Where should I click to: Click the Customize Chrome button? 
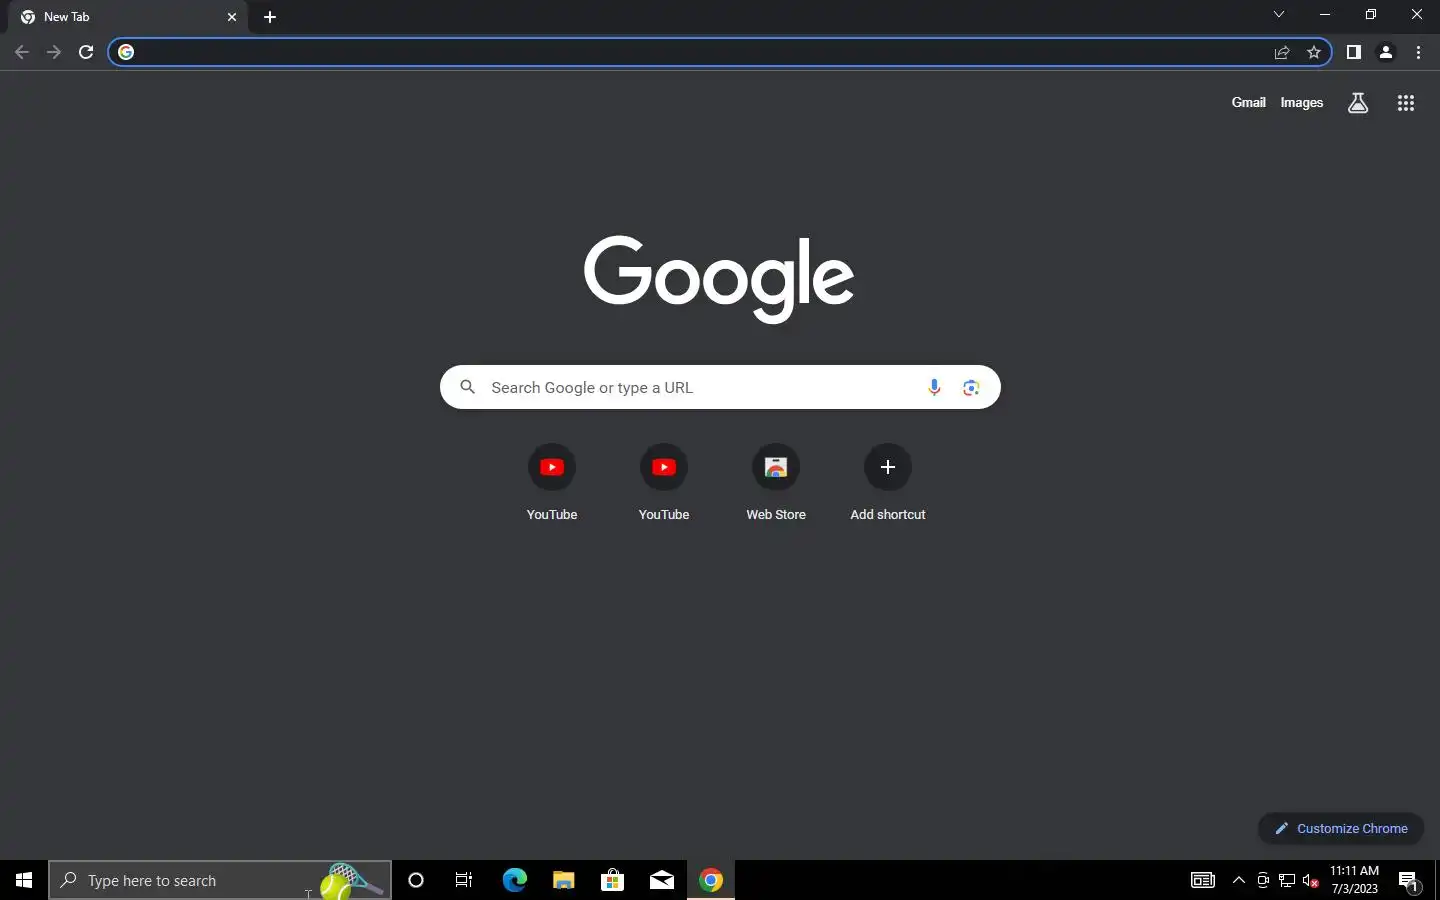tap(1340, 828)
